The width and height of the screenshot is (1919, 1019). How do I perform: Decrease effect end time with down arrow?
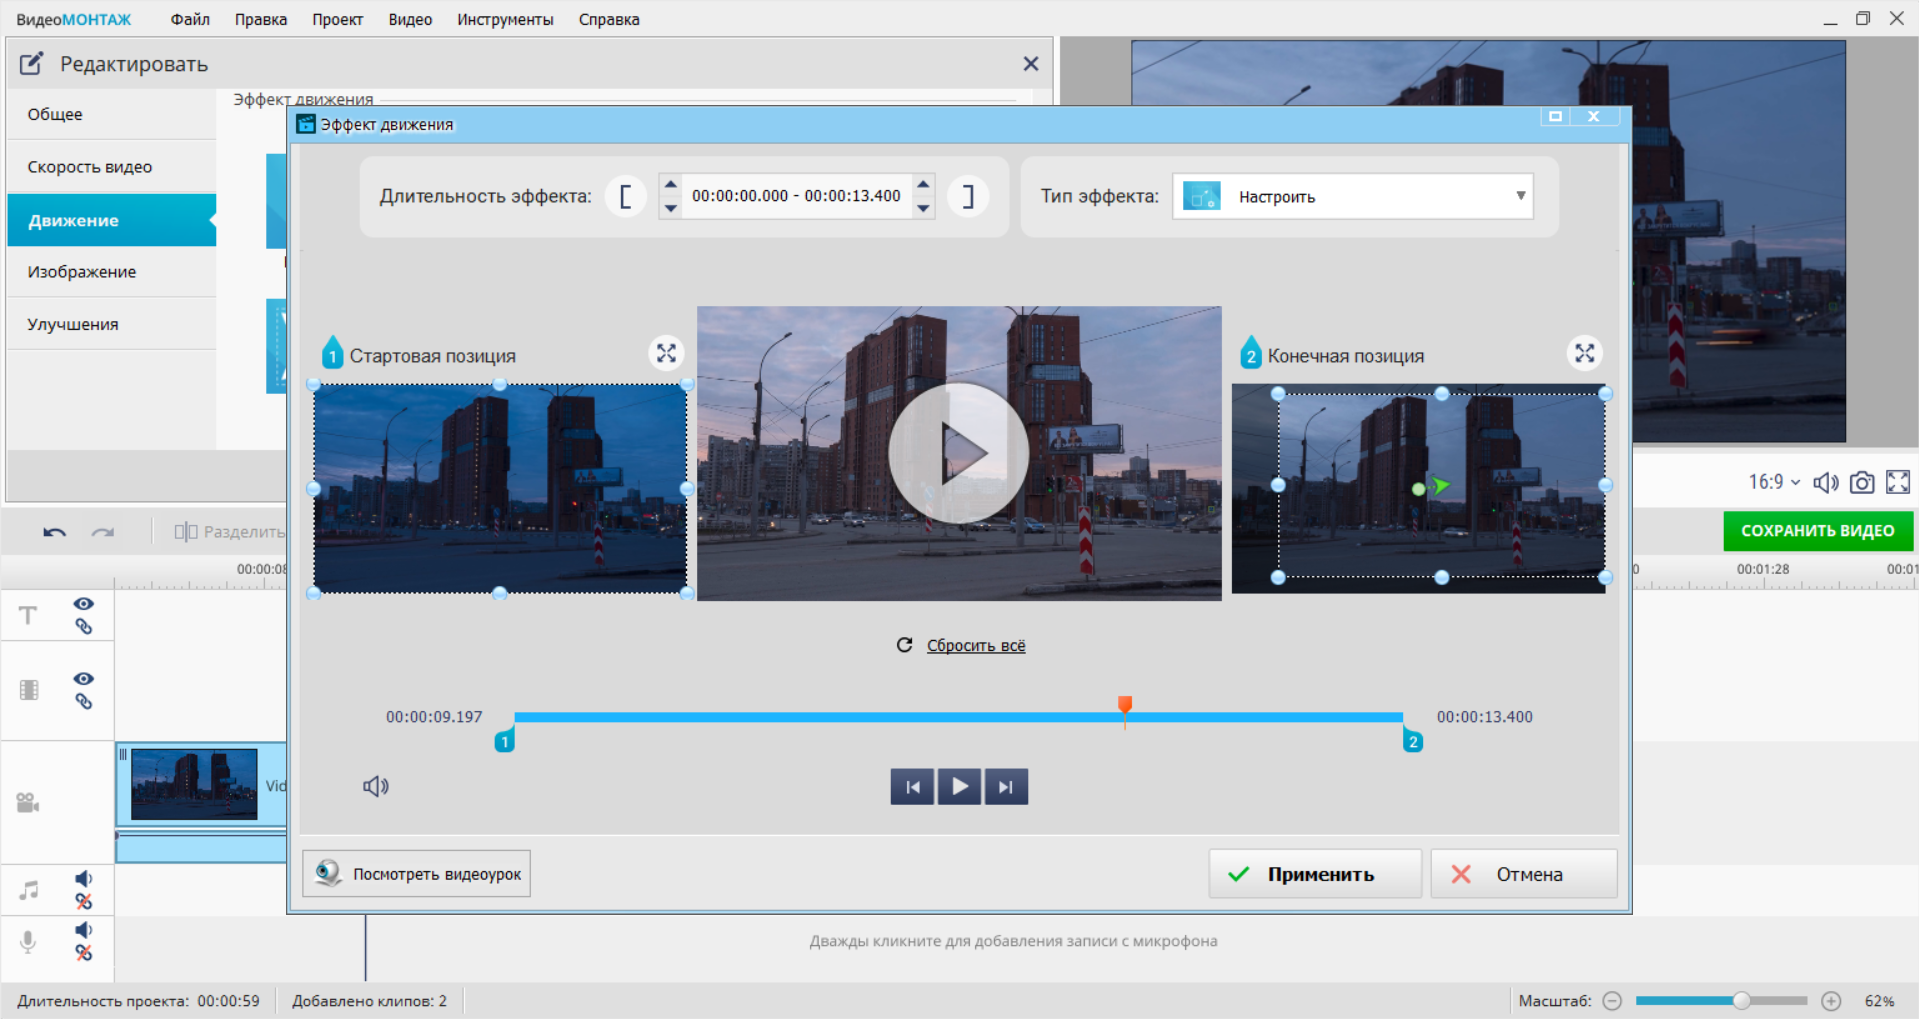(924, 208)
